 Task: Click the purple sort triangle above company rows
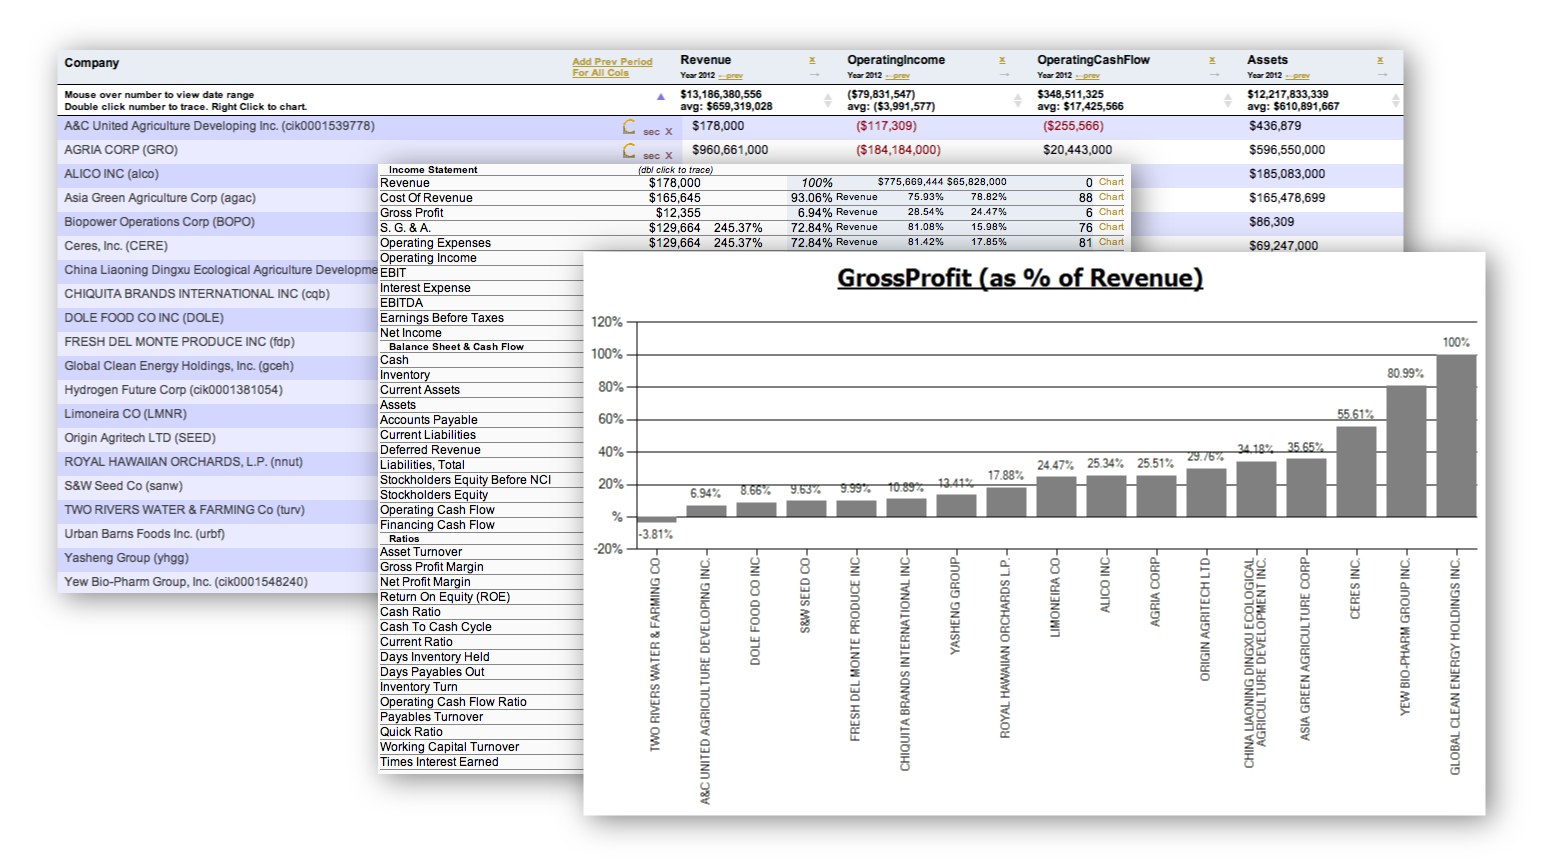coord(660,97)
